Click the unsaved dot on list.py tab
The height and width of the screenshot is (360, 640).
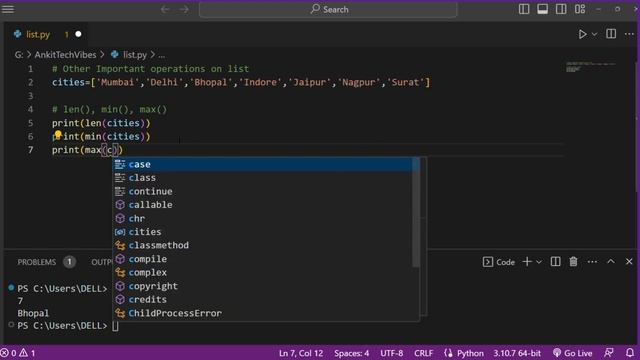pos(78,34)
